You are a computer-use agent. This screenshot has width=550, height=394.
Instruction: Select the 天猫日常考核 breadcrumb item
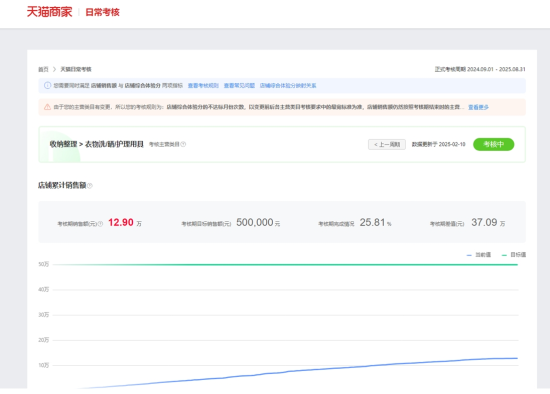pyautogui.click(x=76, y=69)
